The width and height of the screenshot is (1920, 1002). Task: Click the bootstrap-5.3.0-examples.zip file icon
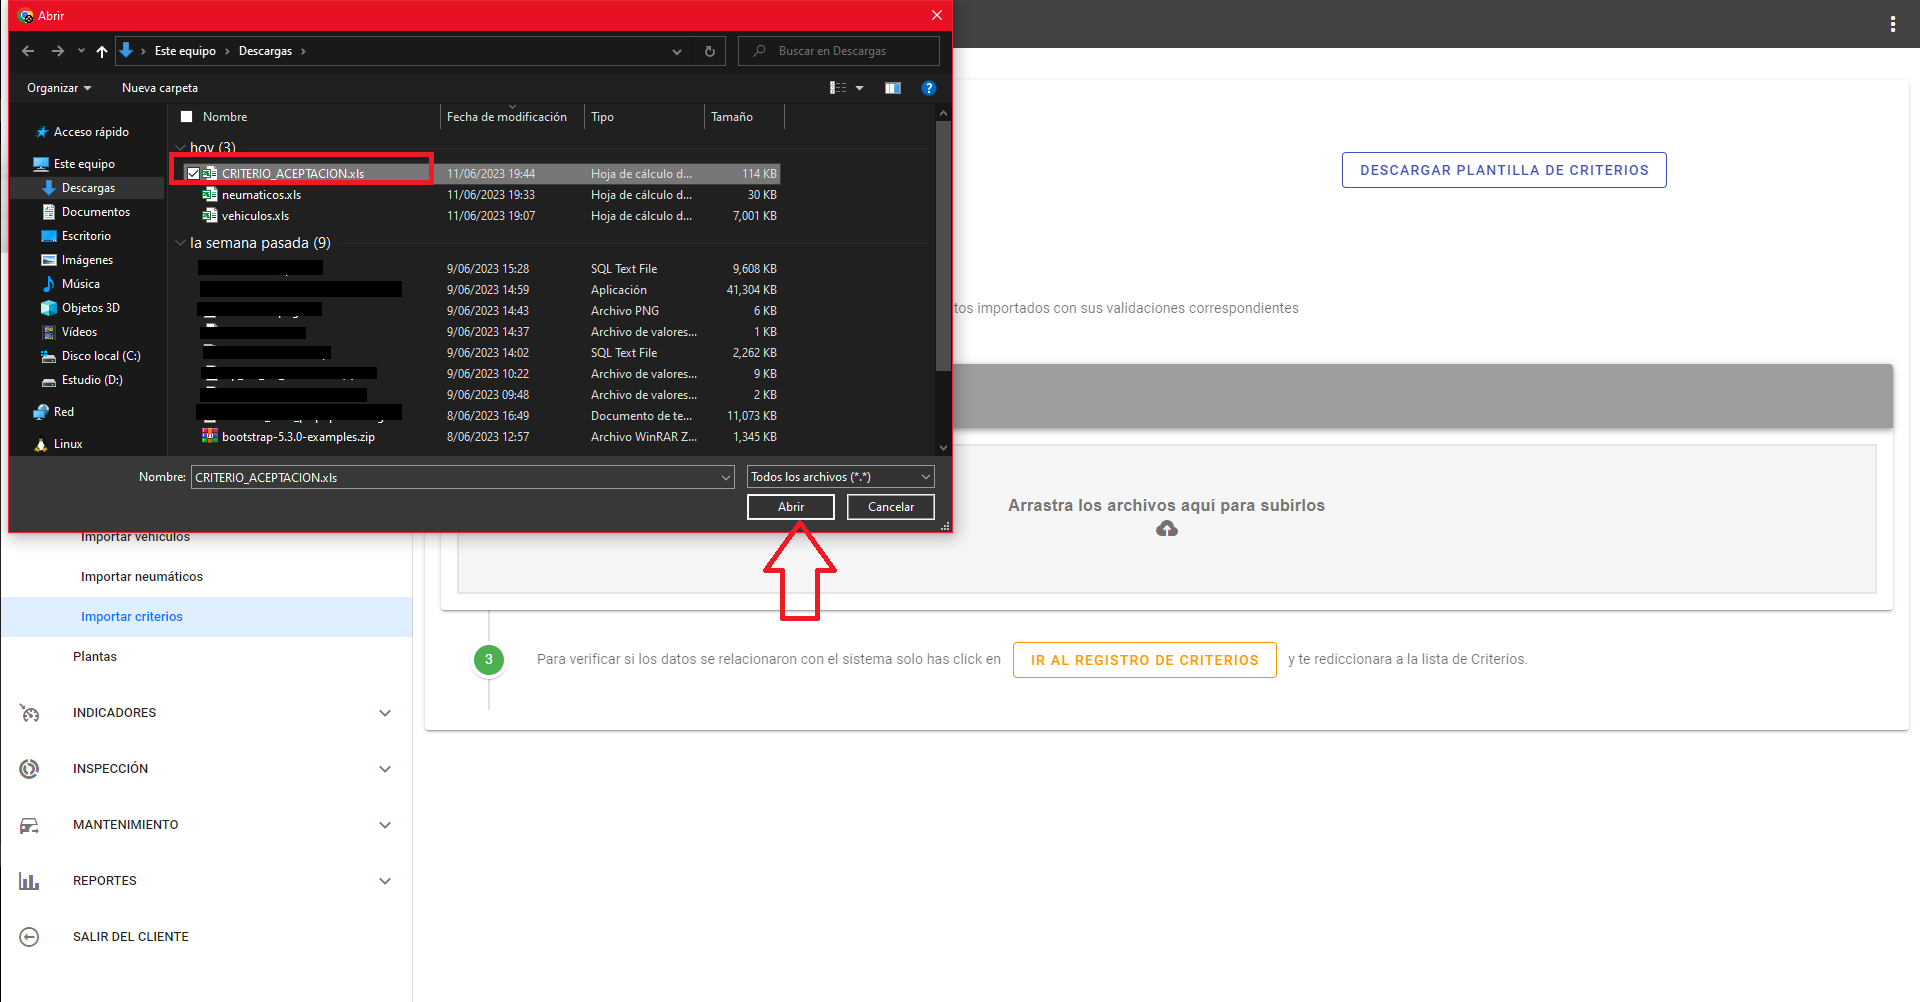point(210,436)
